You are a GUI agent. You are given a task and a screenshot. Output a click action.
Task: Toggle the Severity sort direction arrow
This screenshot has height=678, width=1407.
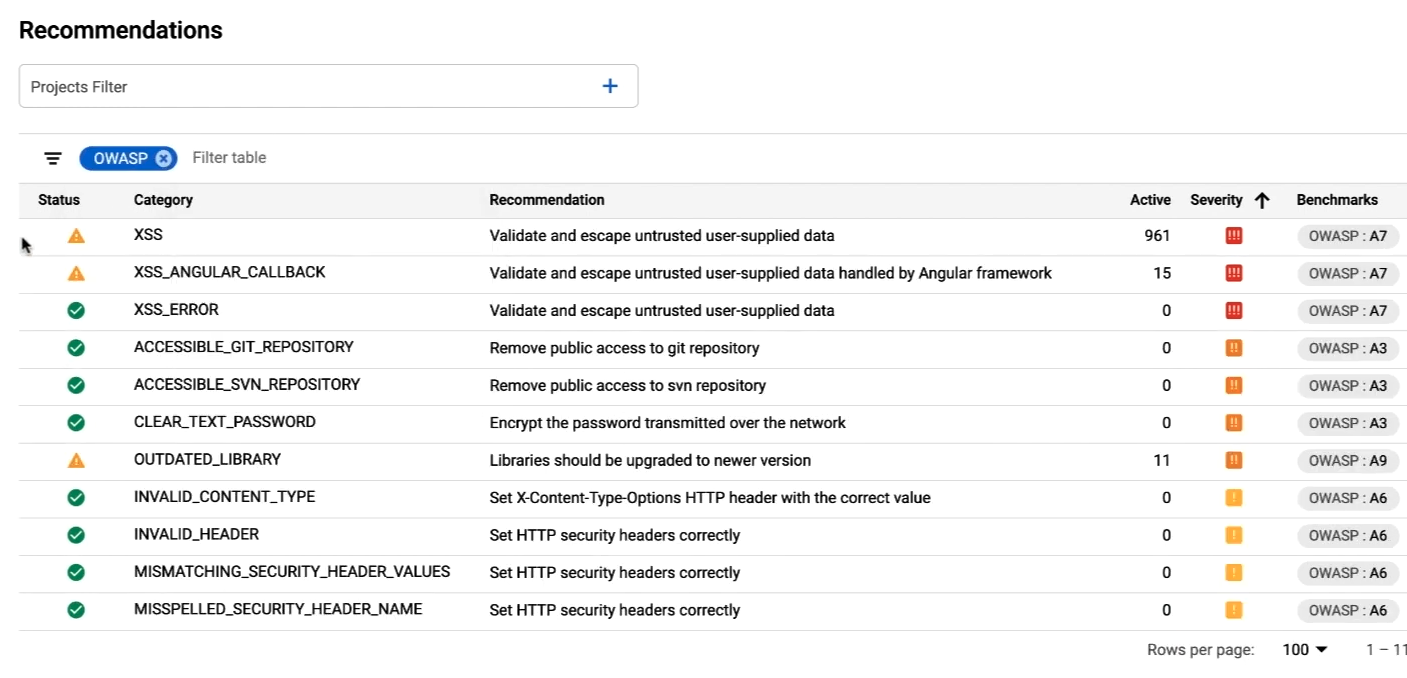point(1262,200)
